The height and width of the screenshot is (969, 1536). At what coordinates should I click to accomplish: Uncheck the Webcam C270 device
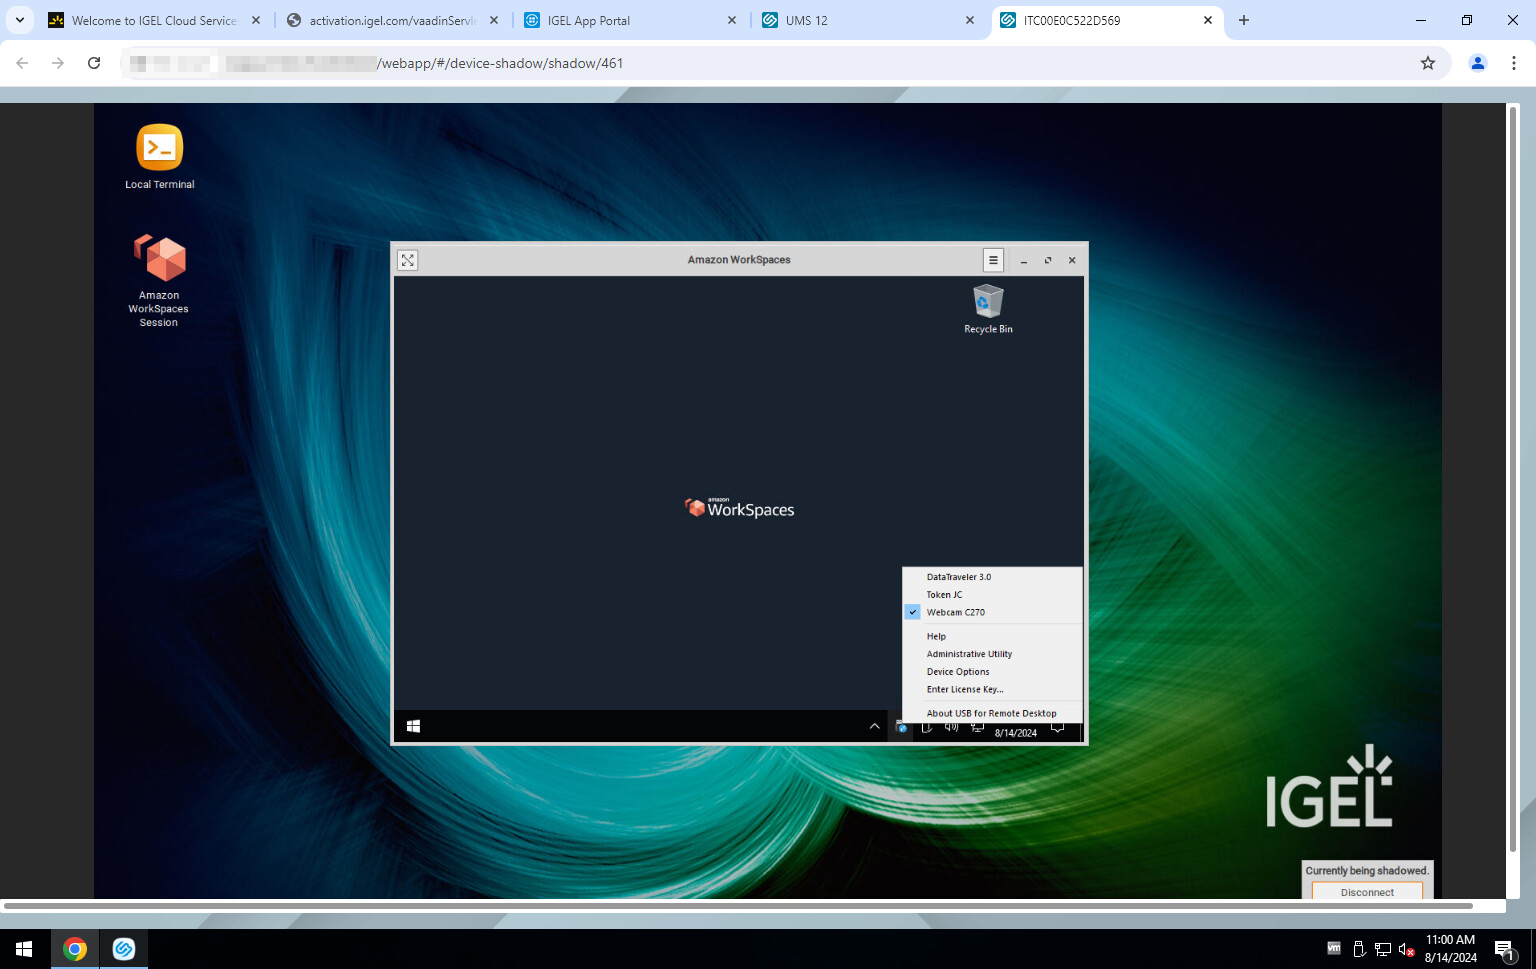[x=955, y=612]
